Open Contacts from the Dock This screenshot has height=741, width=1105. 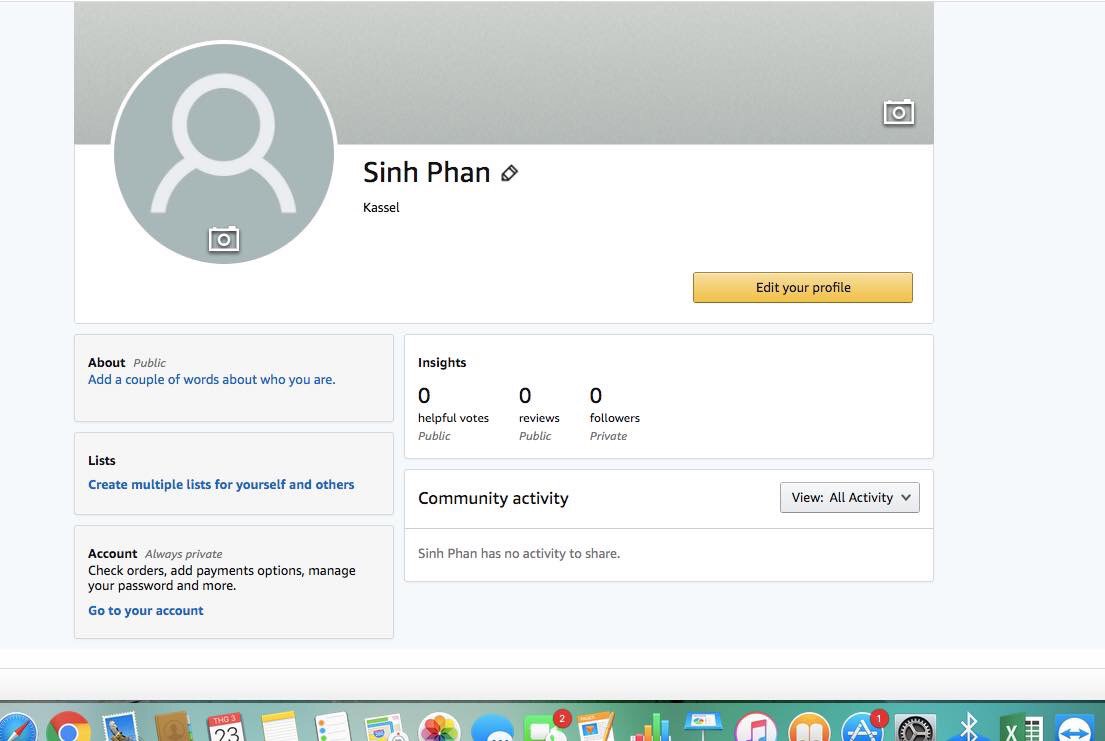173,728
